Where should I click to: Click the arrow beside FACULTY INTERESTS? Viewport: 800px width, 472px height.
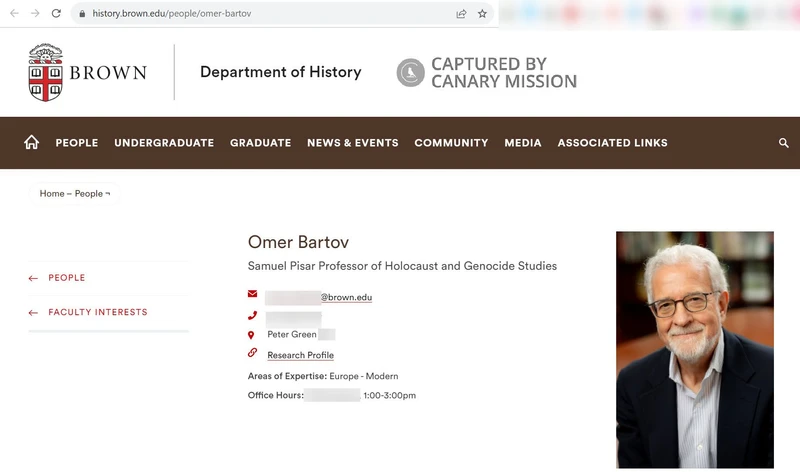point(33,312)
